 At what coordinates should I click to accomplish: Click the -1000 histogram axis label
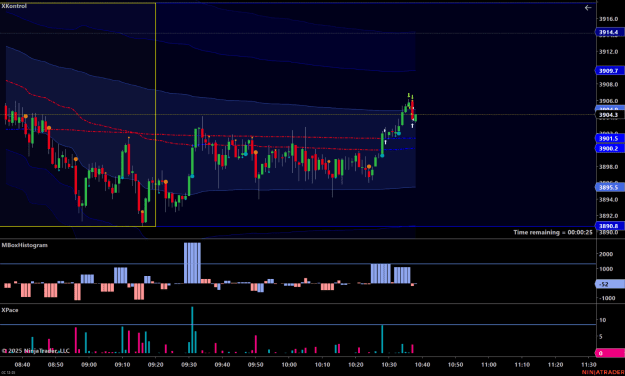(606, 298)
